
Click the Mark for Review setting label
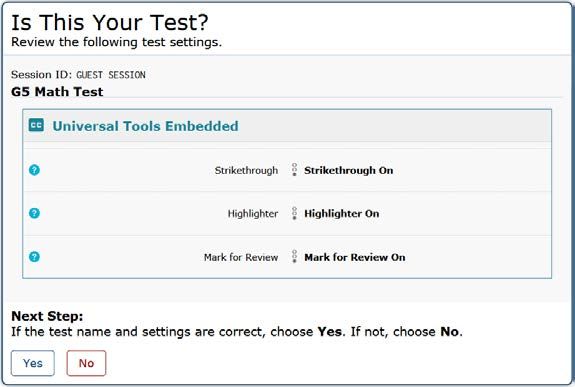(241, 257)
